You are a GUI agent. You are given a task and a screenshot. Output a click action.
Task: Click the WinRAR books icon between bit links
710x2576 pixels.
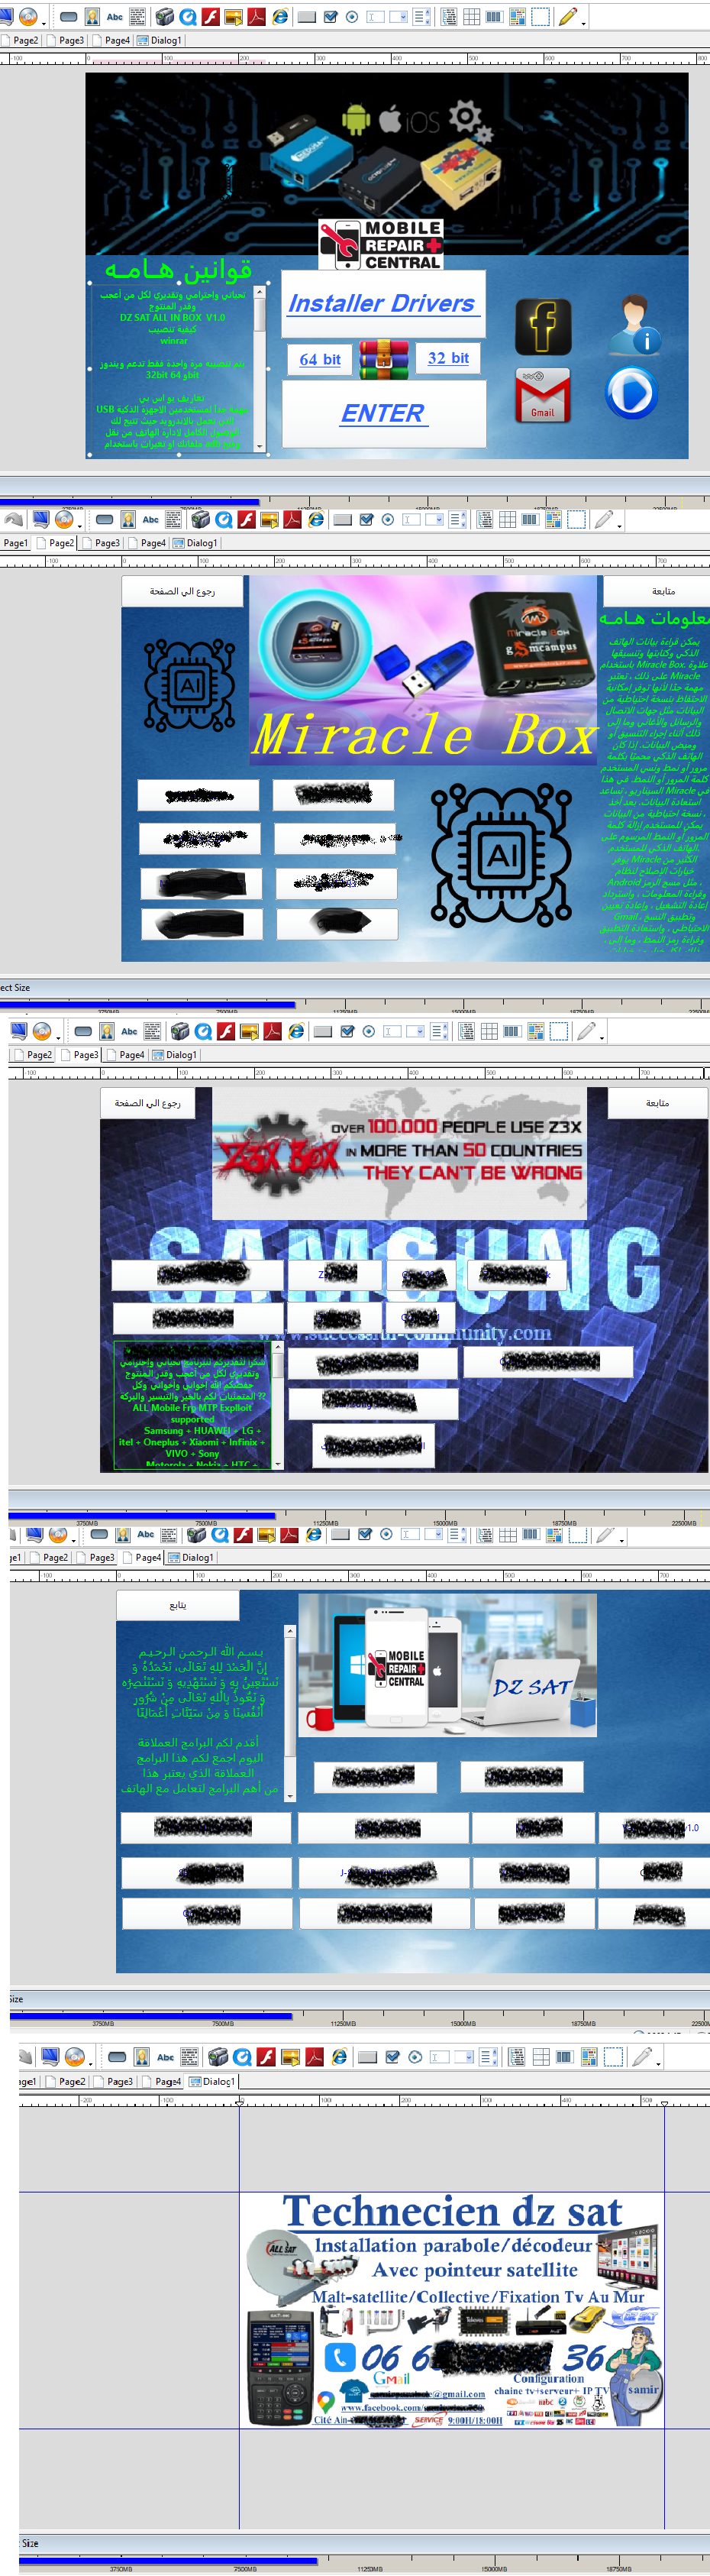384,360
